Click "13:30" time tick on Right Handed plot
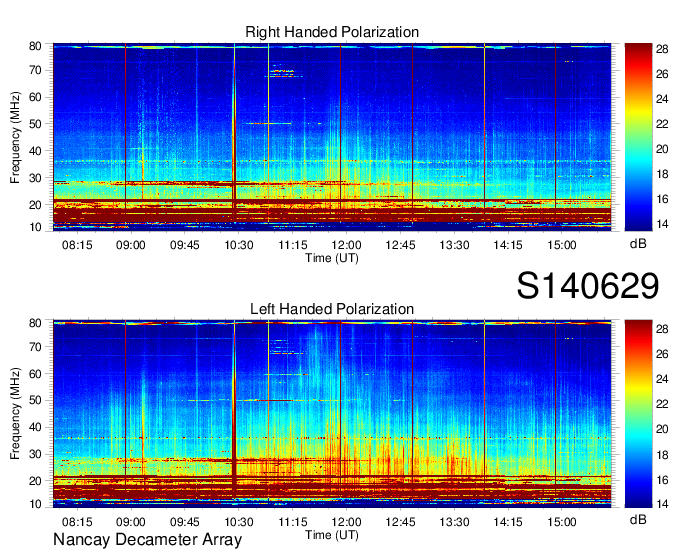This screenshot has height=552, width=680. pos(454,245)
